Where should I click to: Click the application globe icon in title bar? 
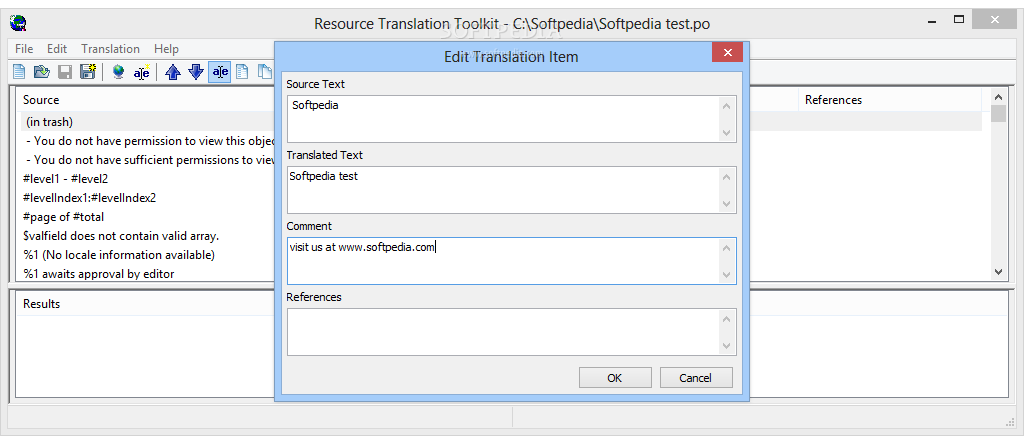[18, 23]
